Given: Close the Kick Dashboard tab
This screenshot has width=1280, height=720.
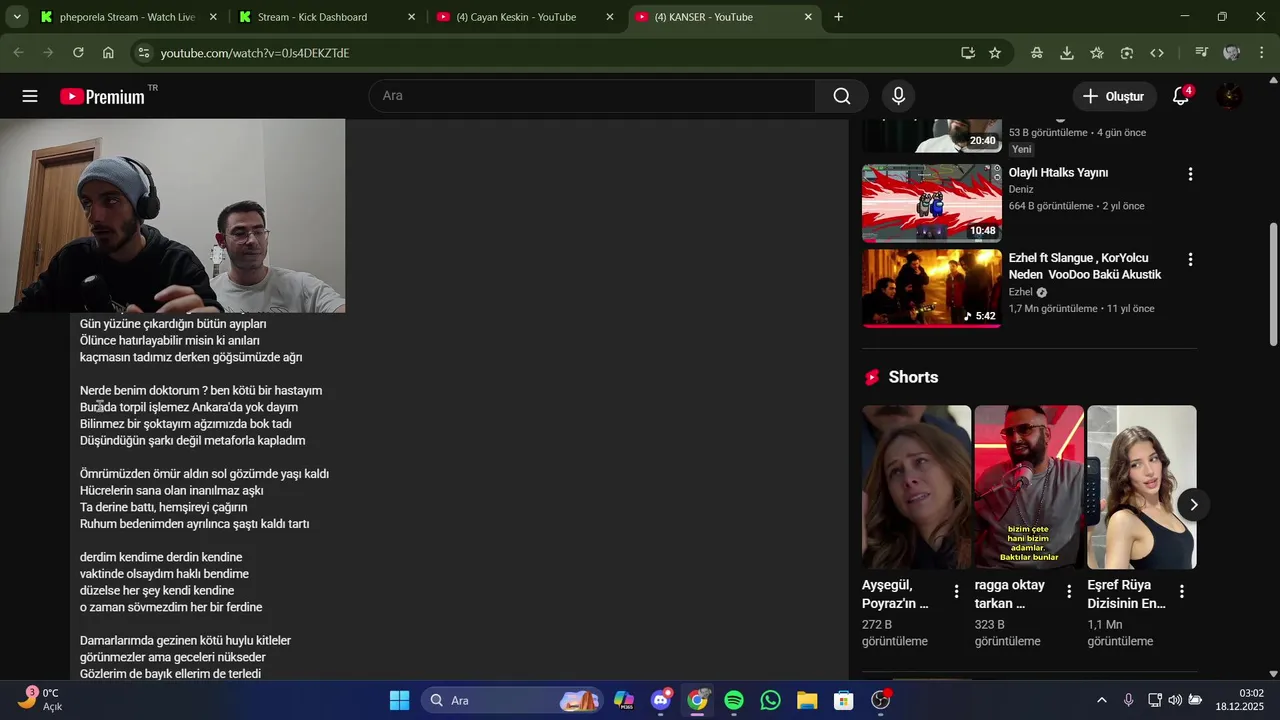Looking at the screenshot, I should click(412, 17).
